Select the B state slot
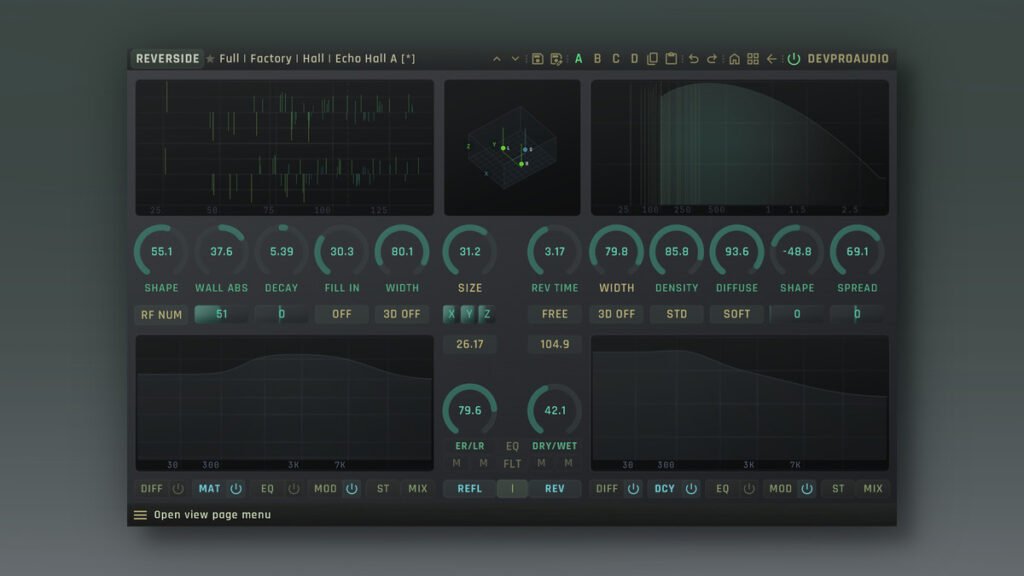The height and width of the screenshot is (576, 1024). (x=597, y=59)
